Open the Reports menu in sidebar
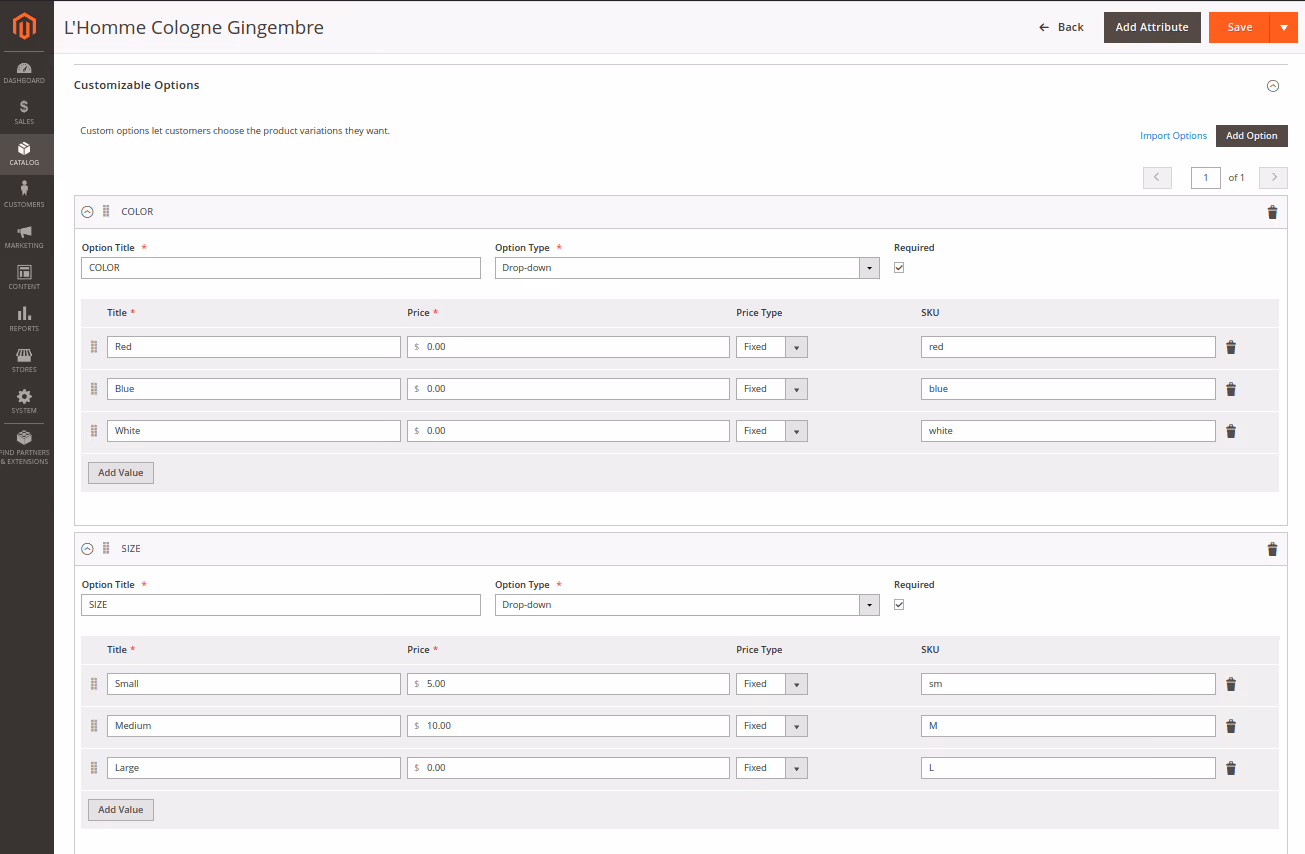The width and height of the screenshot is (1305, 854). (26, 320)
